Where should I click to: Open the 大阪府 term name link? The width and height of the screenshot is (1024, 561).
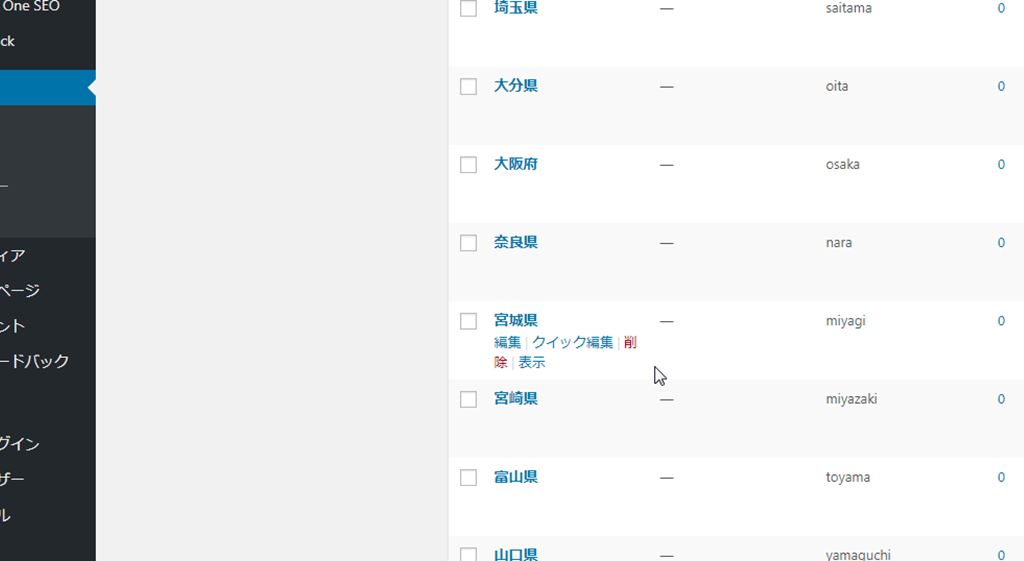(x=516, y=164)
